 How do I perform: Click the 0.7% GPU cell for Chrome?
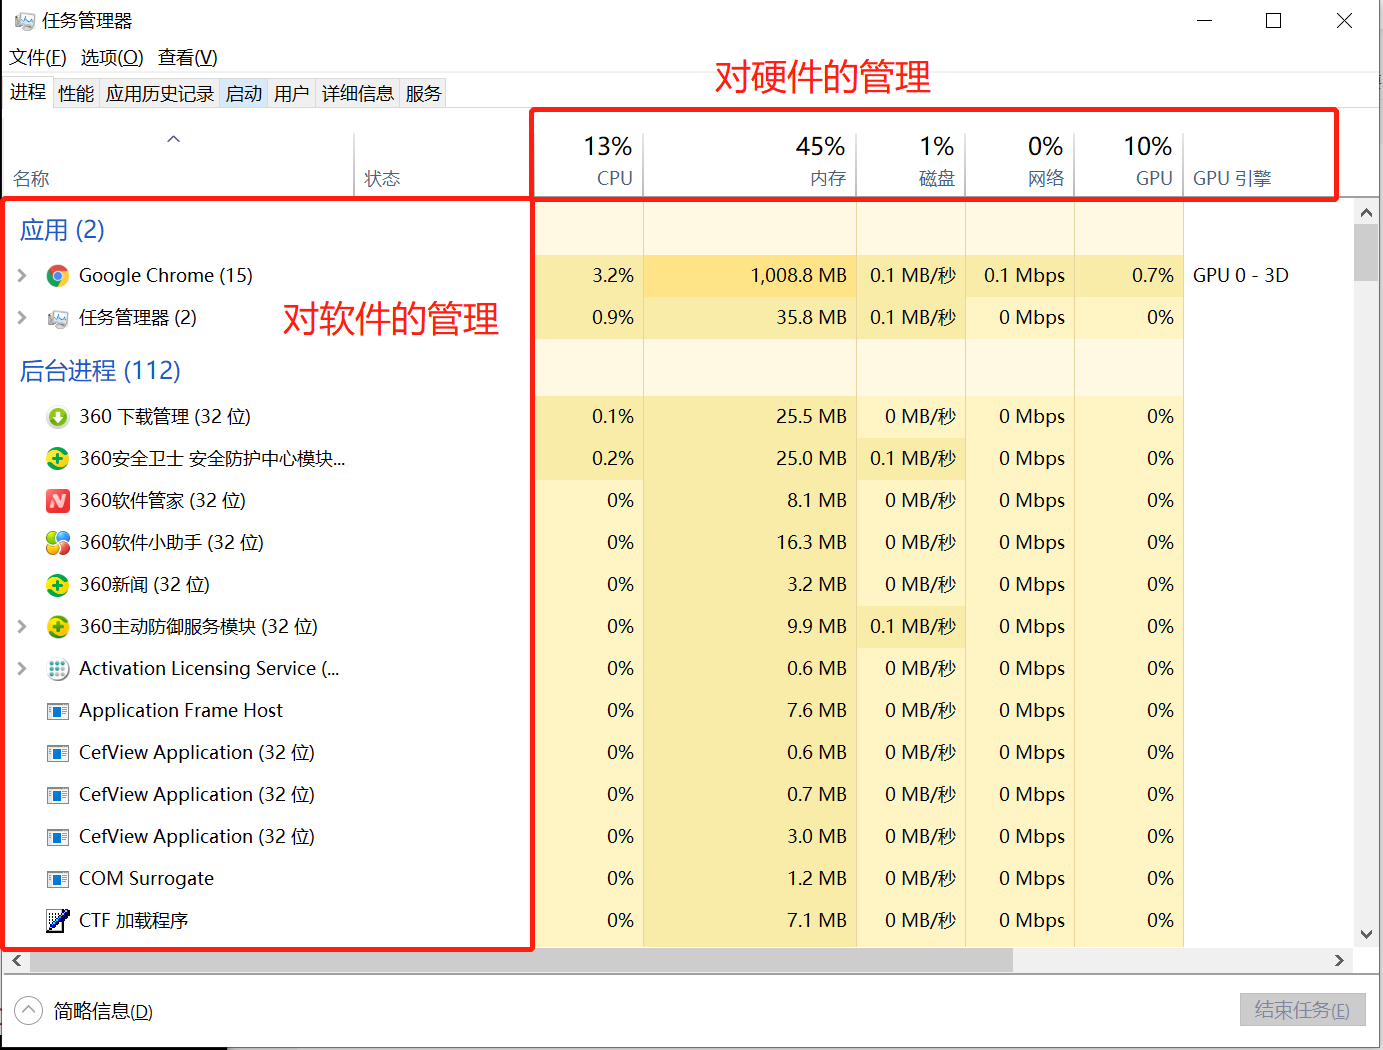(x=1129, y=275)
